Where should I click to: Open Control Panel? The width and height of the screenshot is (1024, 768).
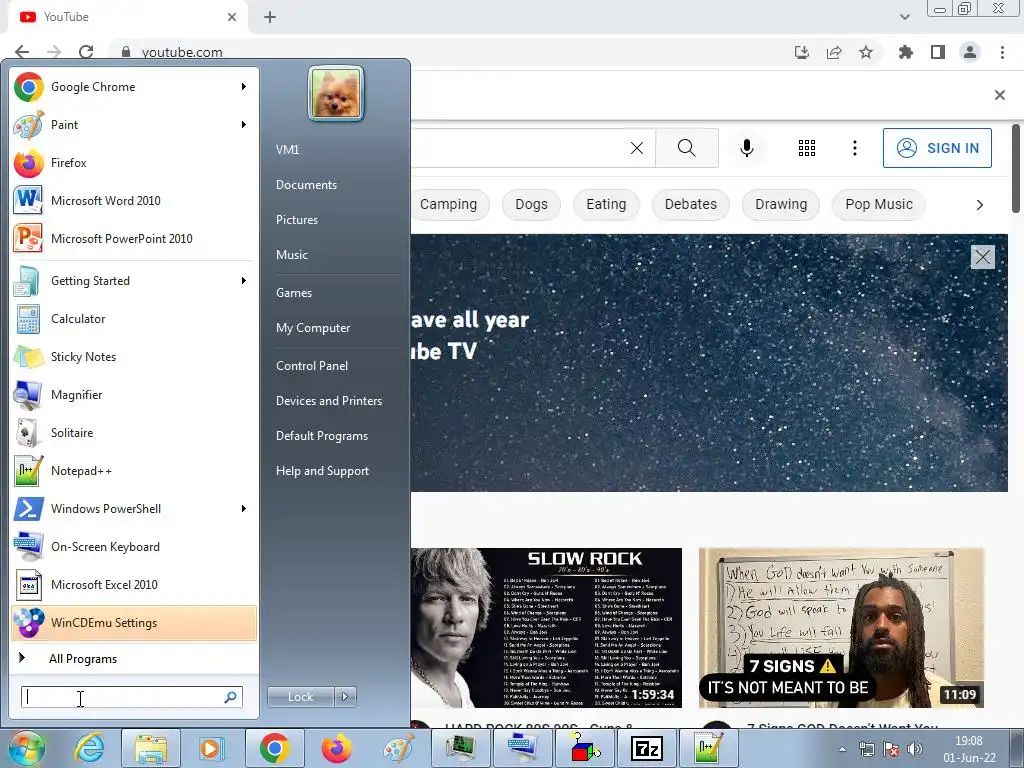(x=312, y=366)
